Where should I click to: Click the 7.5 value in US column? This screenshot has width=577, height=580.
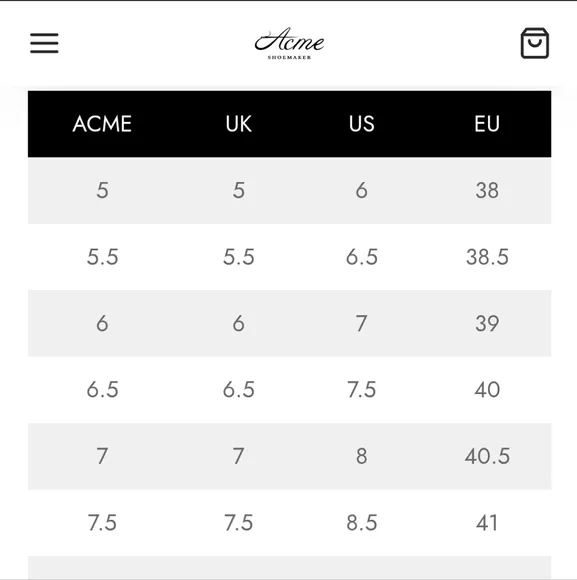point(361,390)
